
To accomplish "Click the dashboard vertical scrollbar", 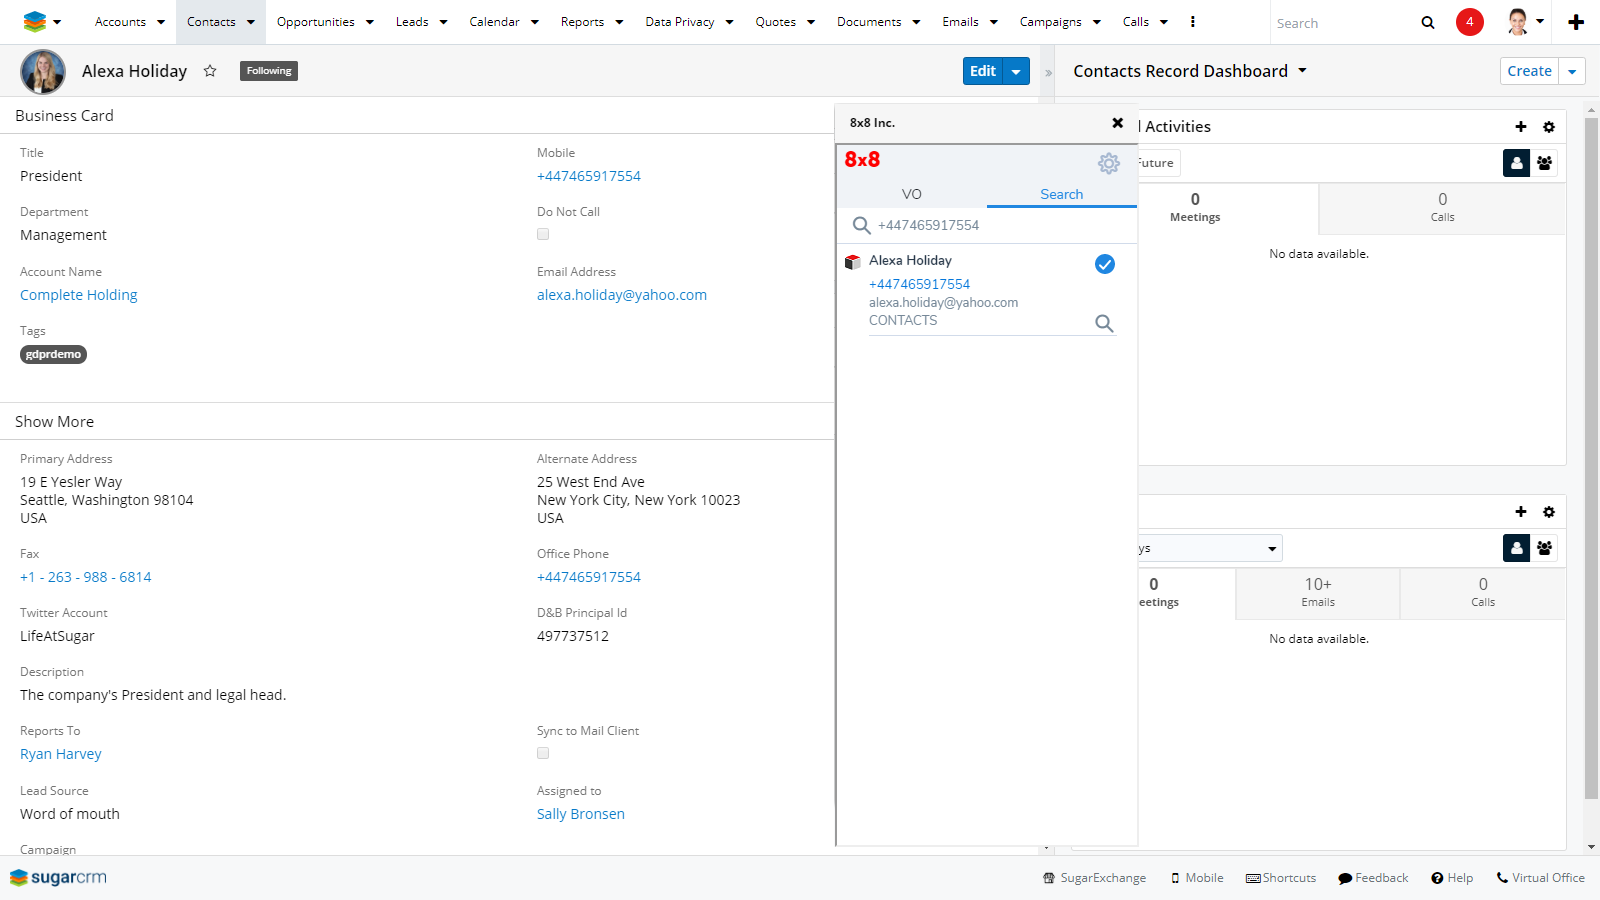I will tap(1591, 458).
